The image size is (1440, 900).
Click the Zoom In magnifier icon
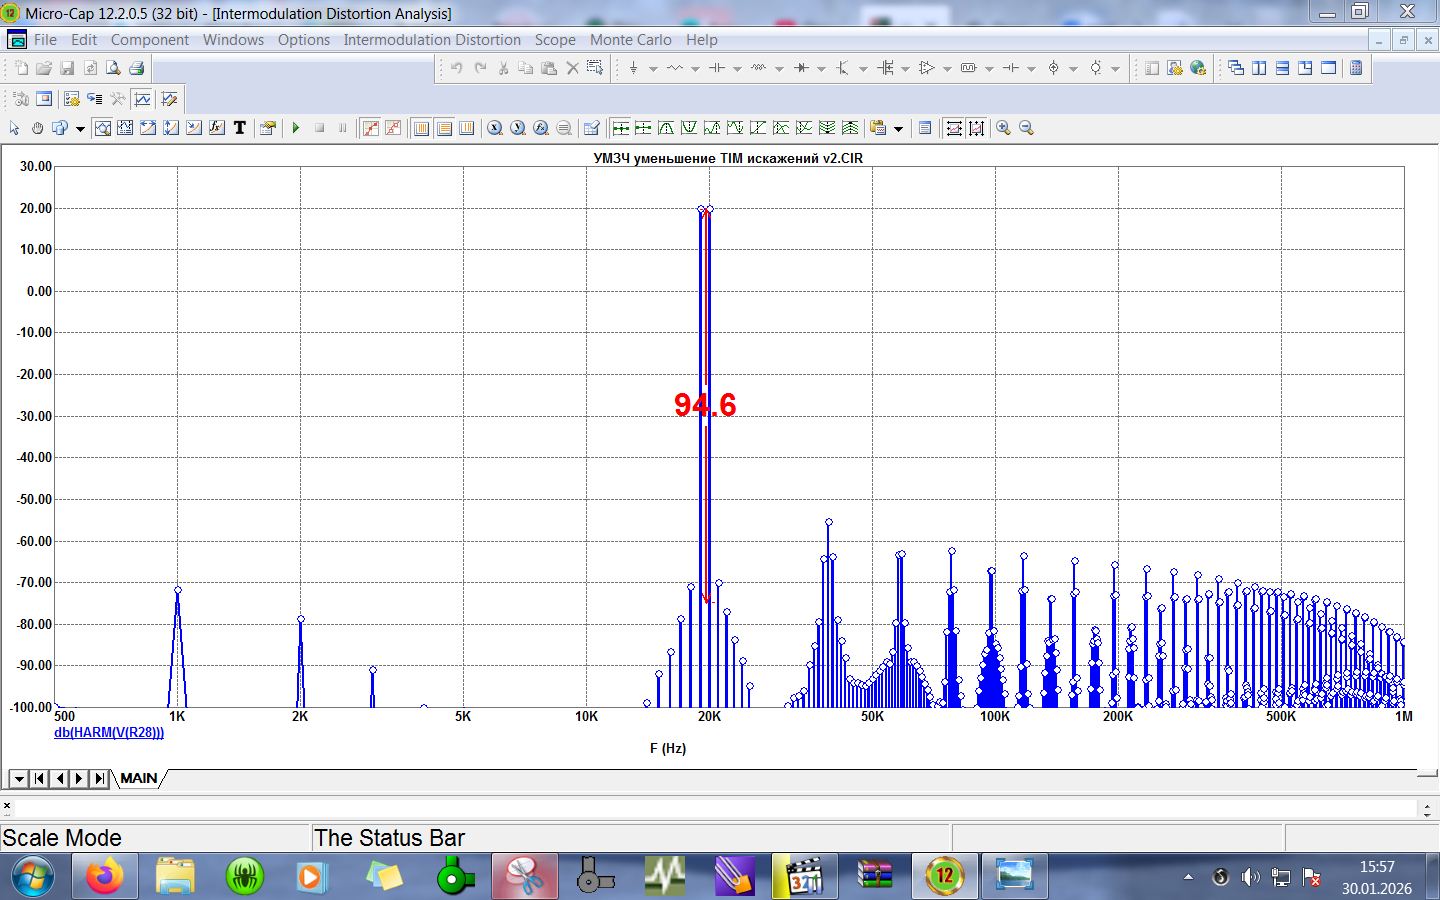click(1003, 128)
